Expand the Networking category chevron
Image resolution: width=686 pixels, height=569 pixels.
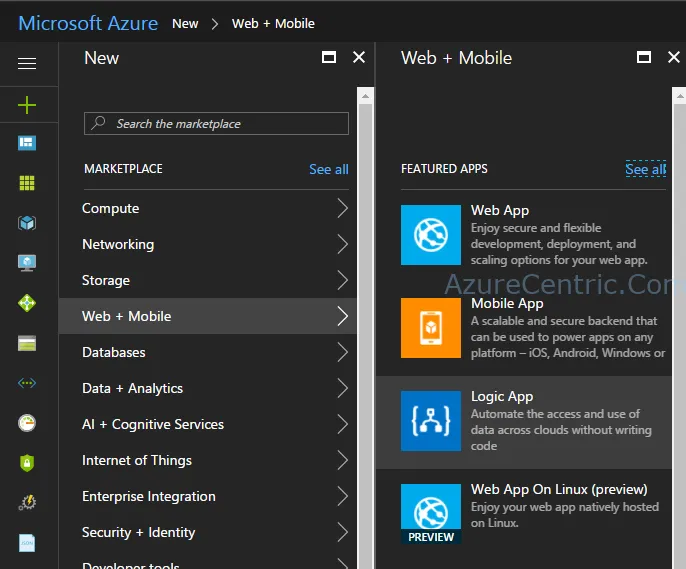coord(343,244)
